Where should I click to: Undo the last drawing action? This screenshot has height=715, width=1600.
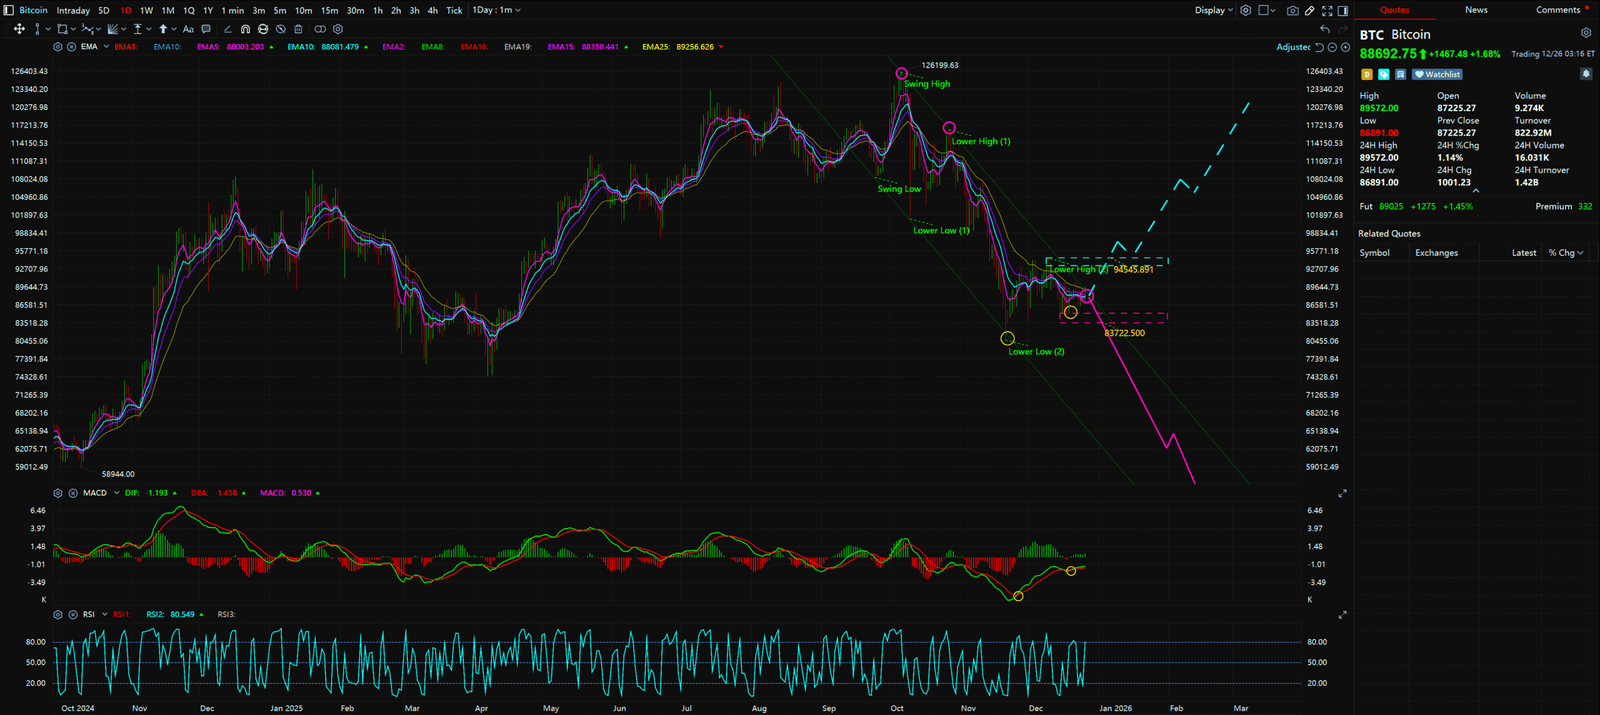(1325, 29)
